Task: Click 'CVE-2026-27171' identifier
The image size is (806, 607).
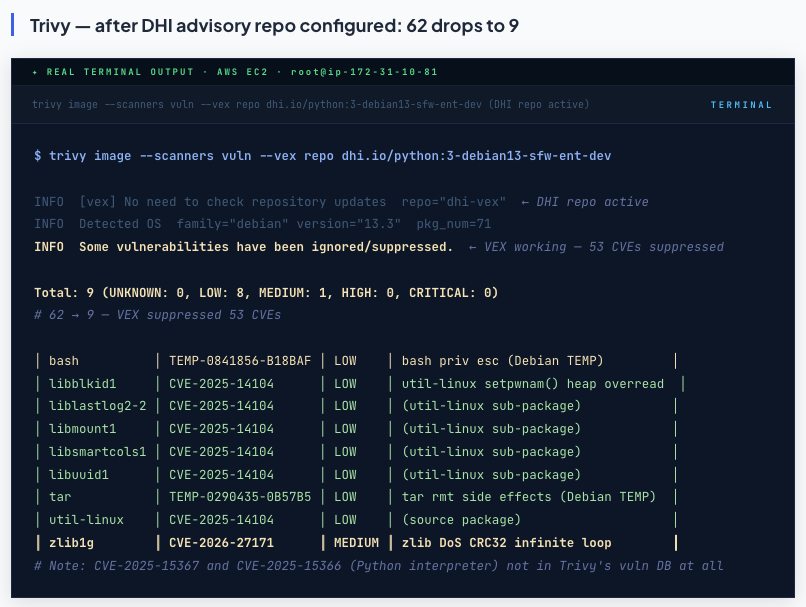Action: [x=221, y=543]
